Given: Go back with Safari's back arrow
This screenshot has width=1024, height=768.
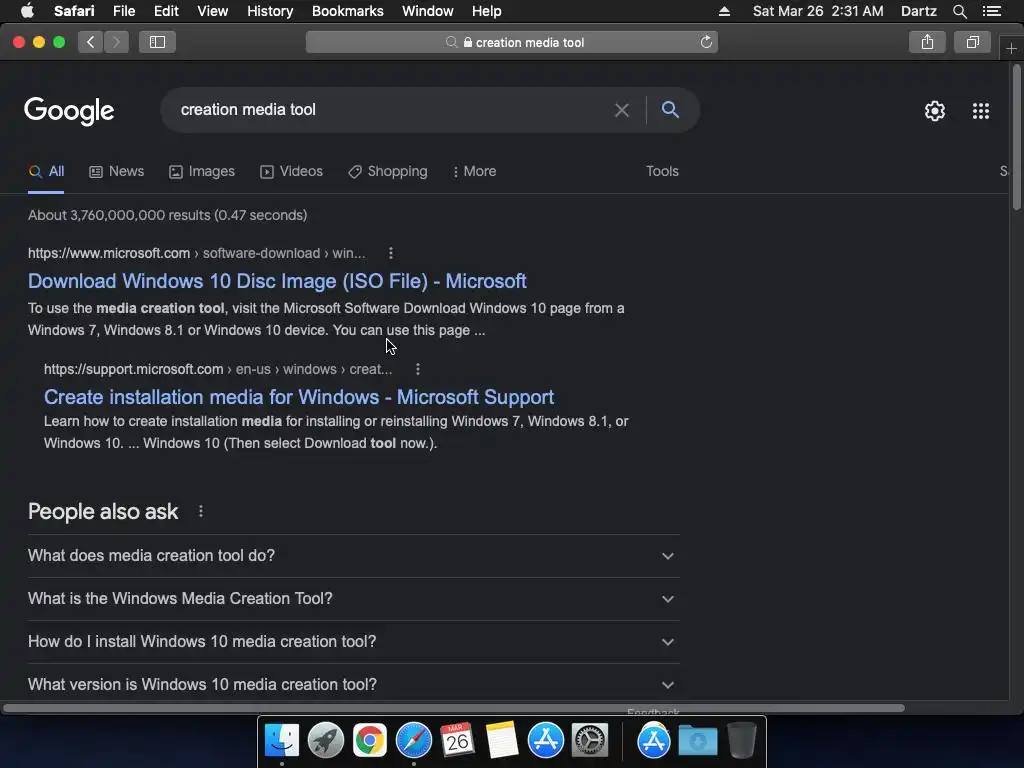Looking at the screenshot, I should click(90, 42).
